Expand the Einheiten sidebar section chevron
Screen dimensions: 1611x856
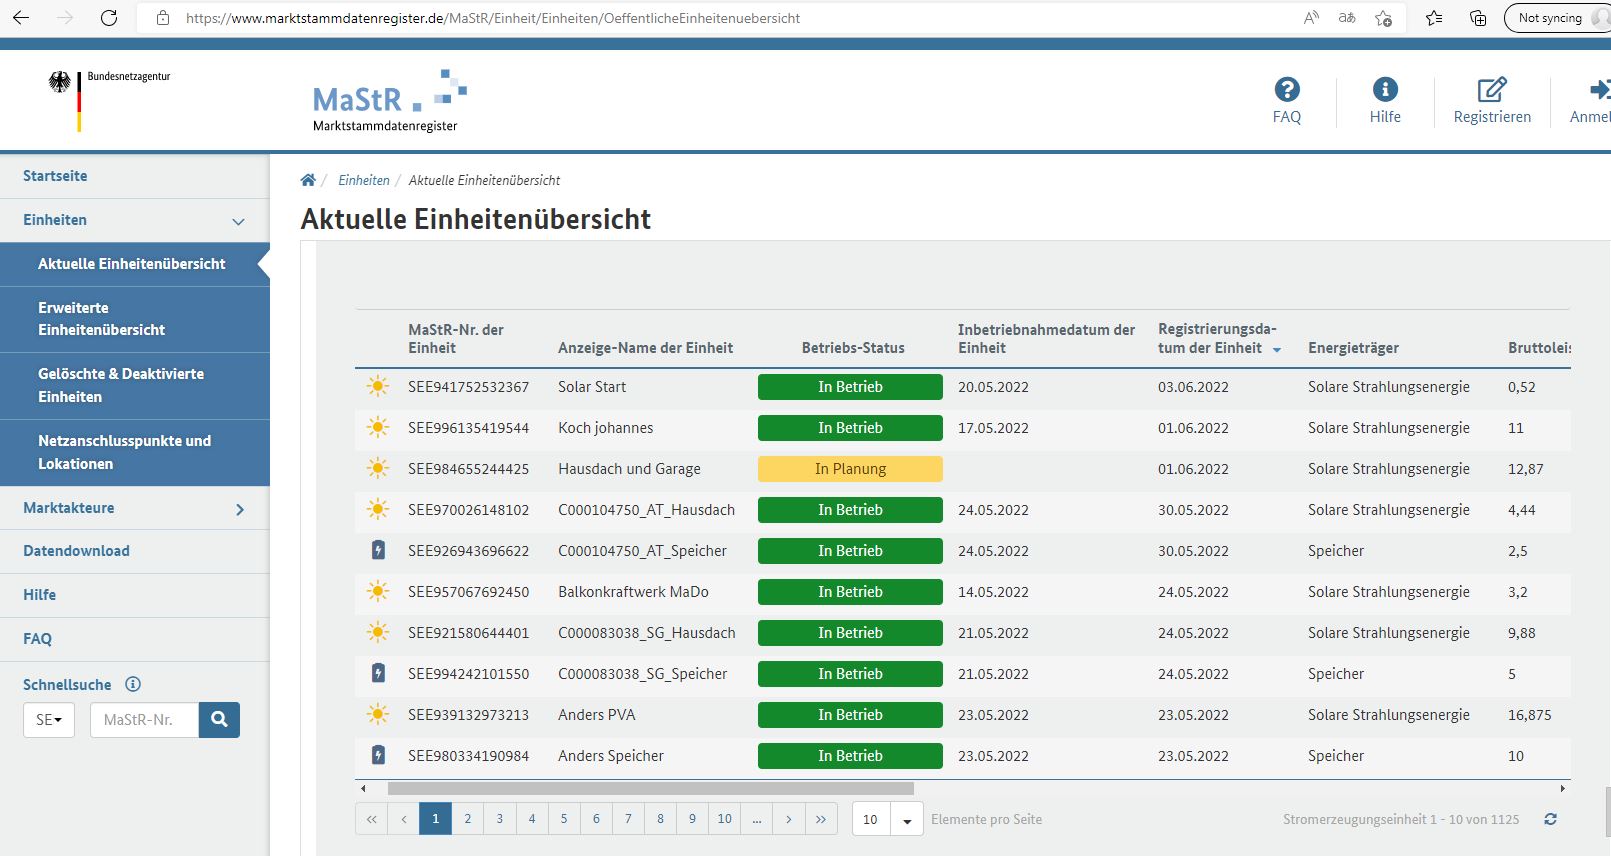click(x=238, y=221)
